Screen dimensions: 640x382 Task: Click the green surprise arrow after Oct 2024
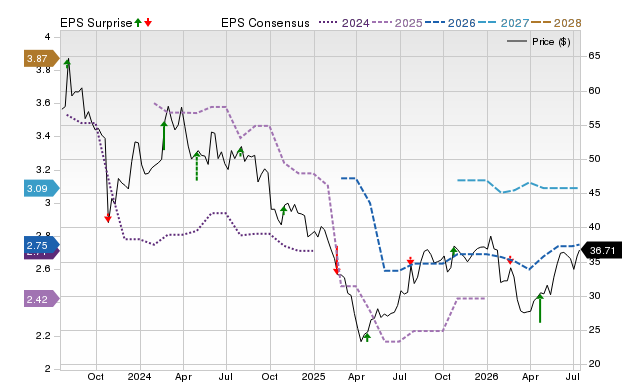pyautogui.click(x=284, y=211)
